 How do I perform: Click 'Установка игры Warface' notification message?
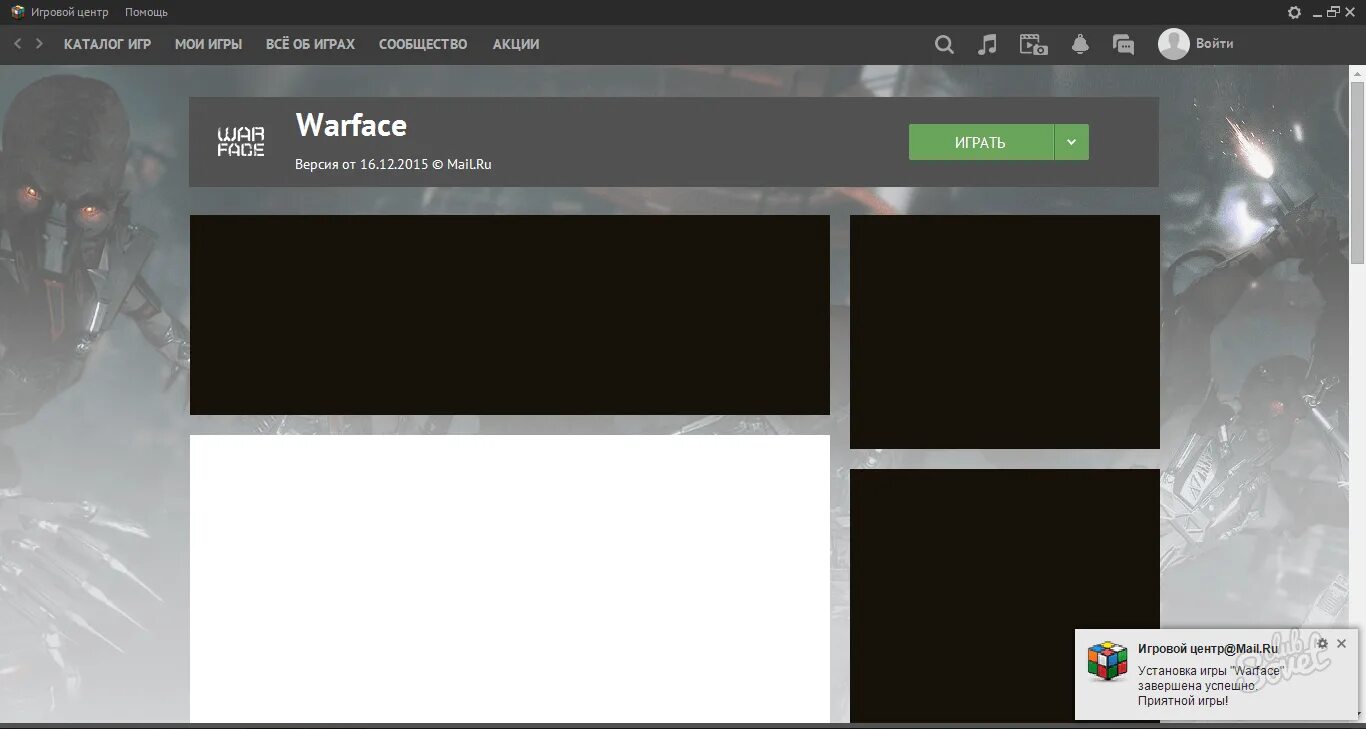click(1209, 685)
